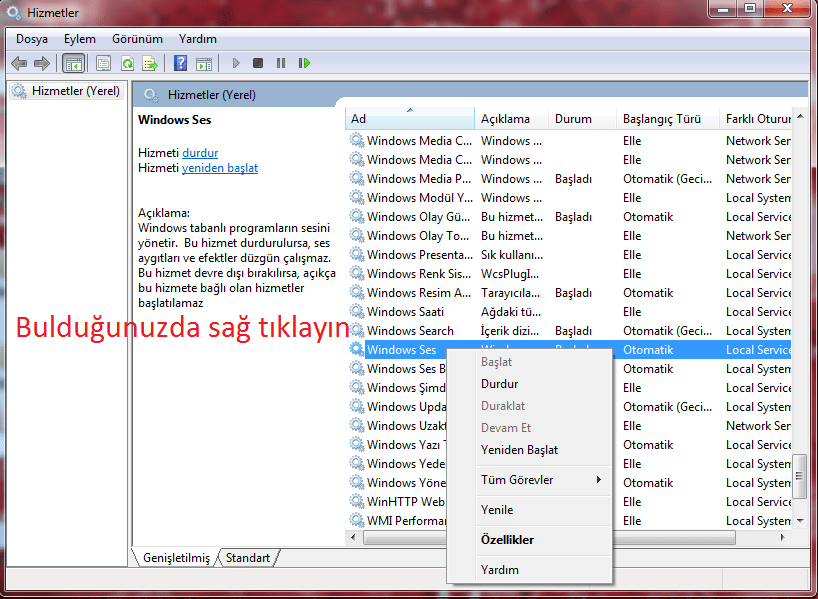Select the highlighted Windows Ses row

click(569, 350)
